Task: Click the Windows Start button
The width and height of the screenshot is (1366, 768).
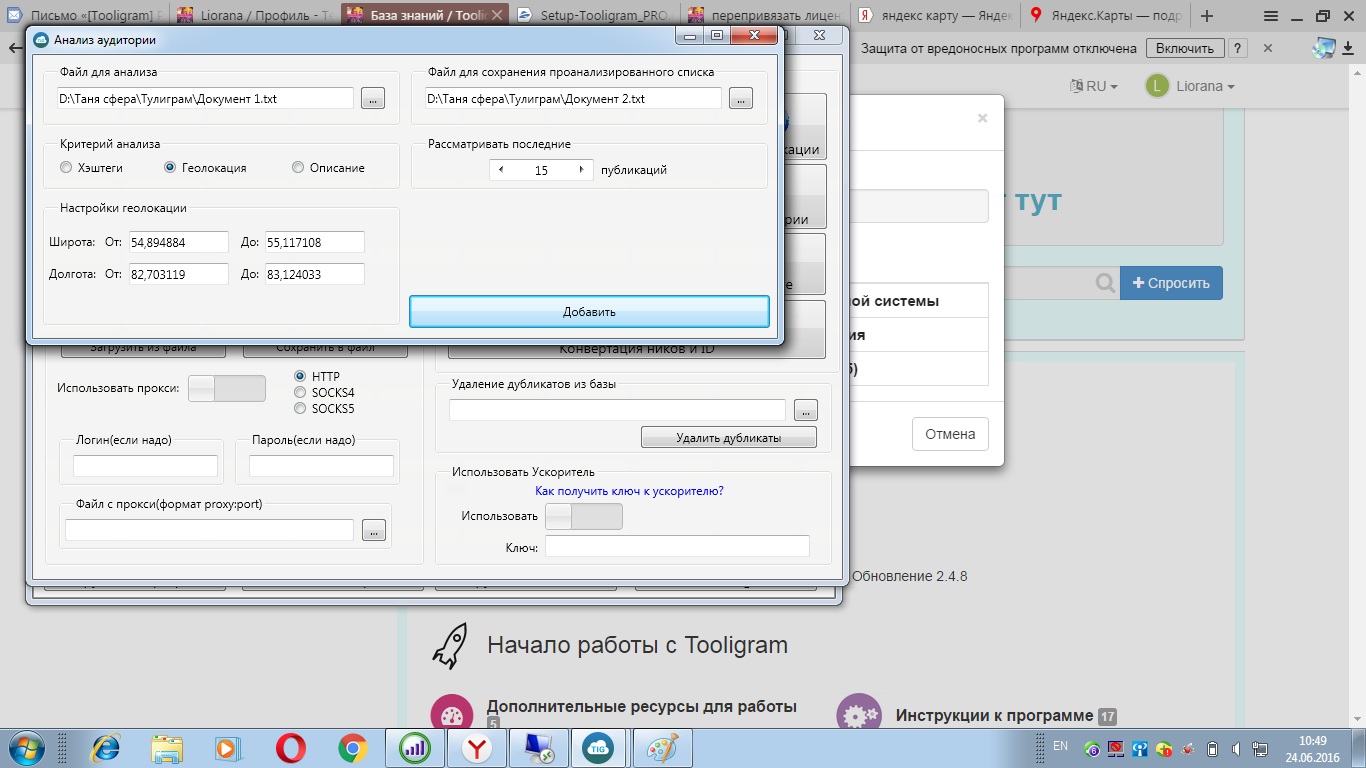Action: (x=26, y=747)
